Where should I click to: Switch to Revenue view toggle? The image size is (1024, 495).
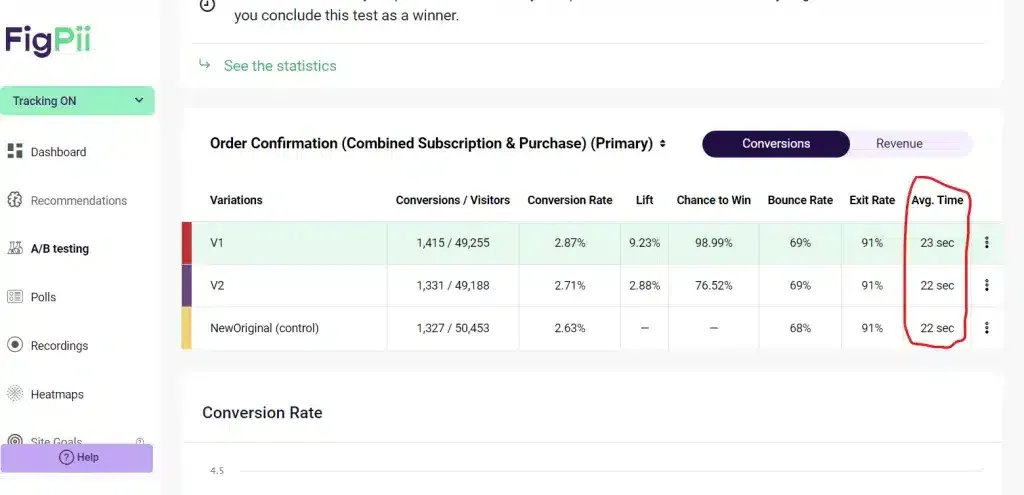coord(899,144)
